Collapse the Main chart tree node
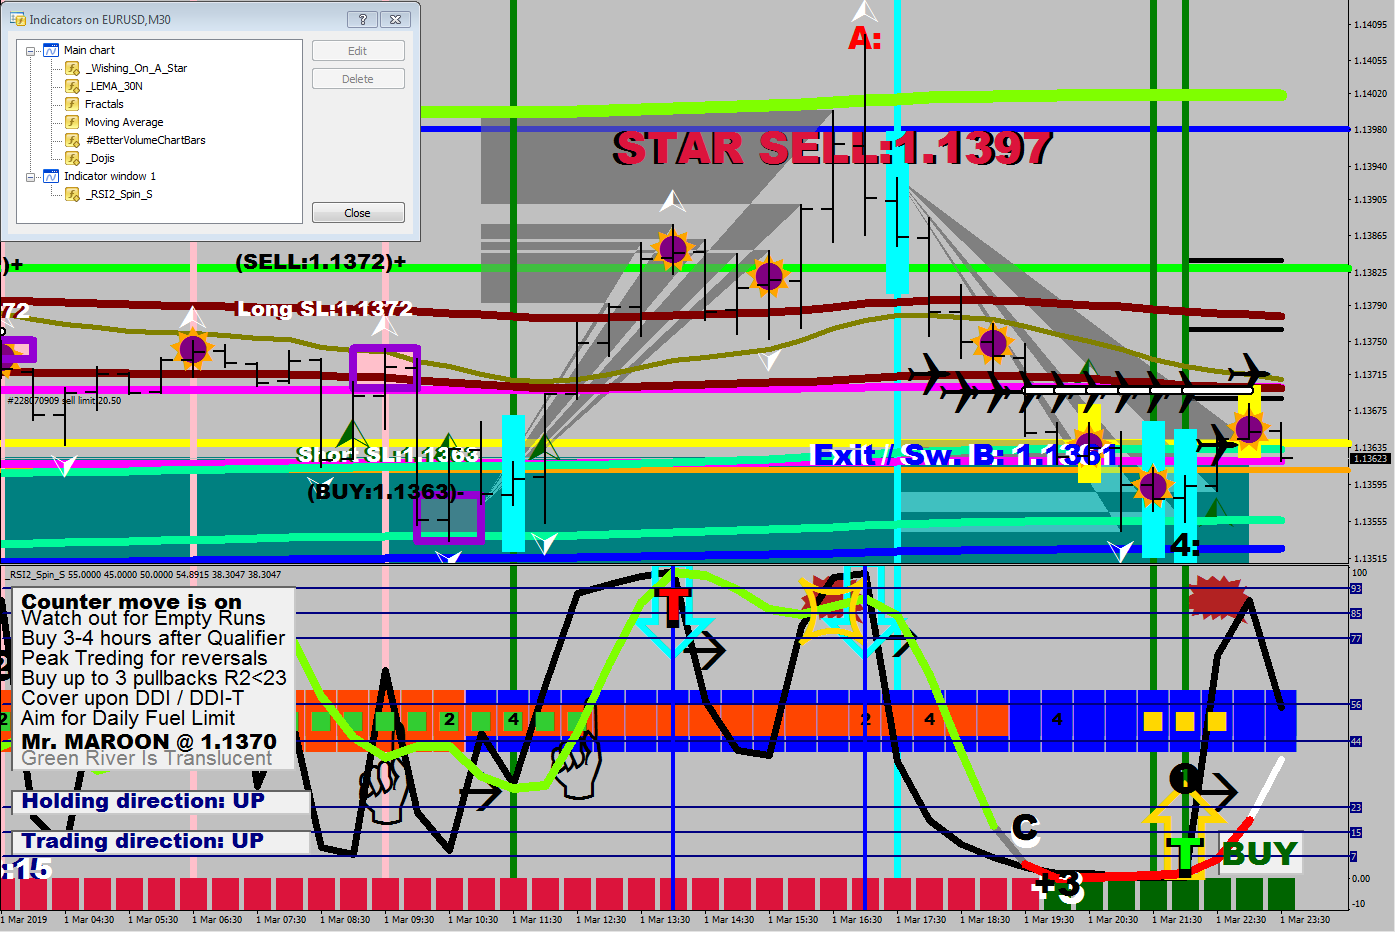 coord(31,50)
